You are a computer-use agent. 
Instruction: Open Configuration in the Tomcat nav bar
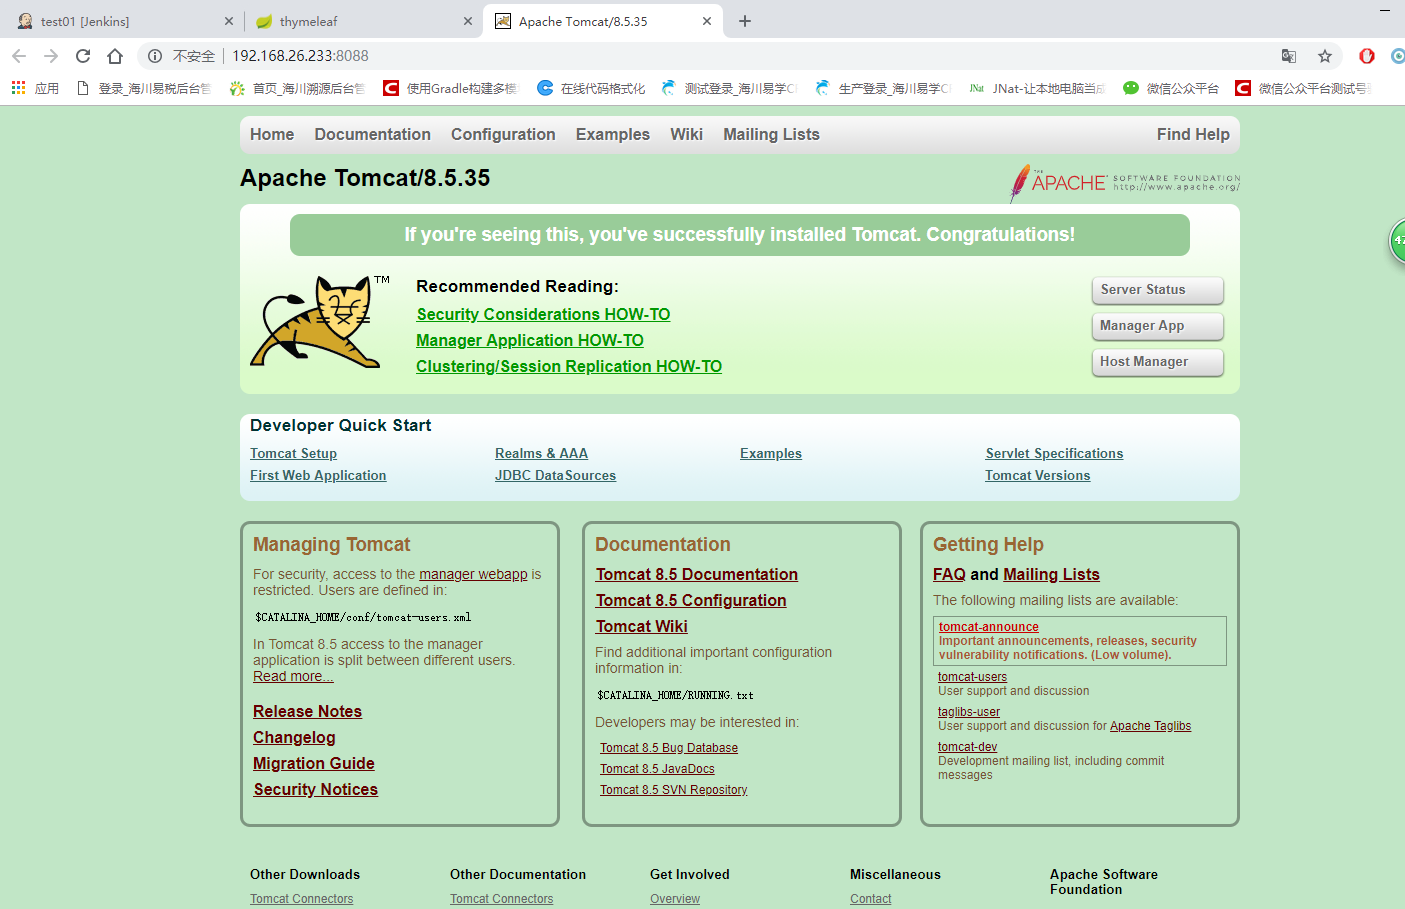pos(503,134)
